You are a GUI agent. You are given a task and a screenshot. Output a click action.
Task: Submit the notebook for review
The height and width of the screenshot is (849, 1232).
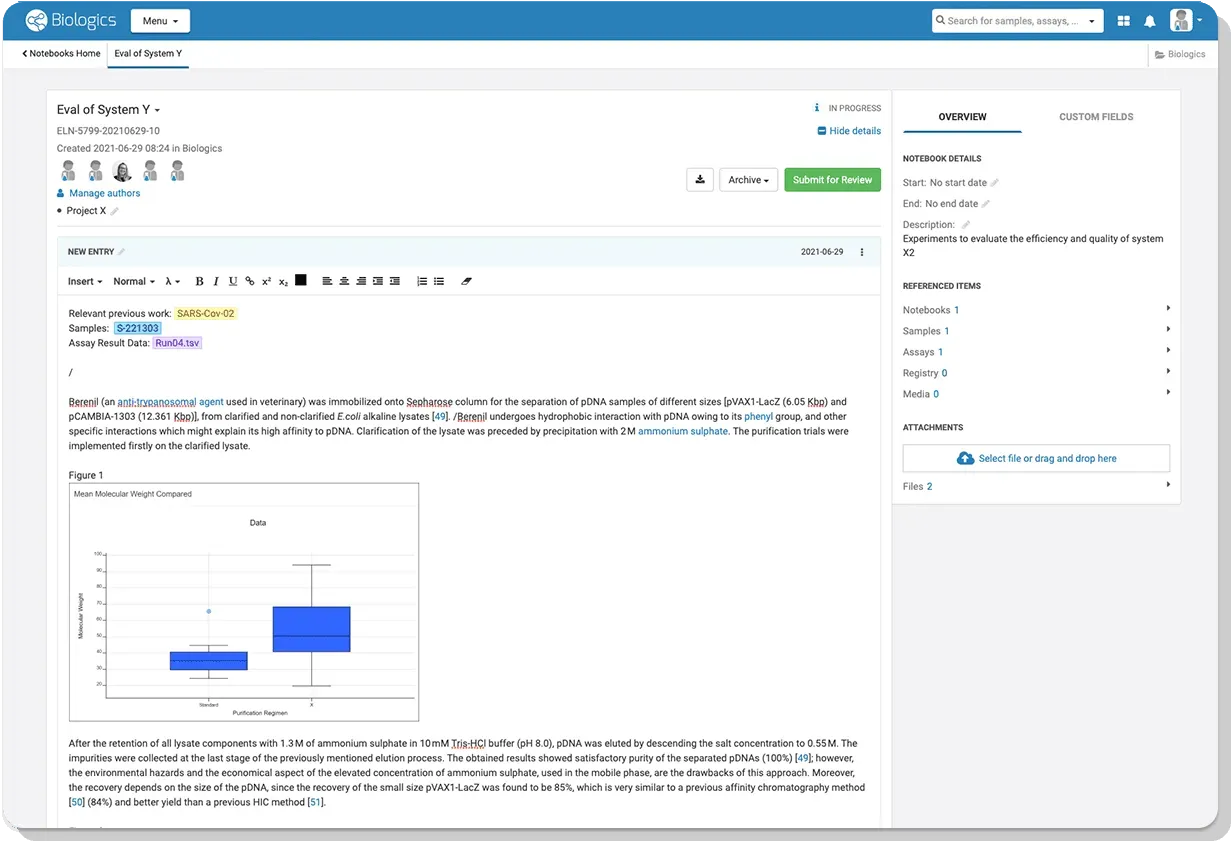[832, 180]
